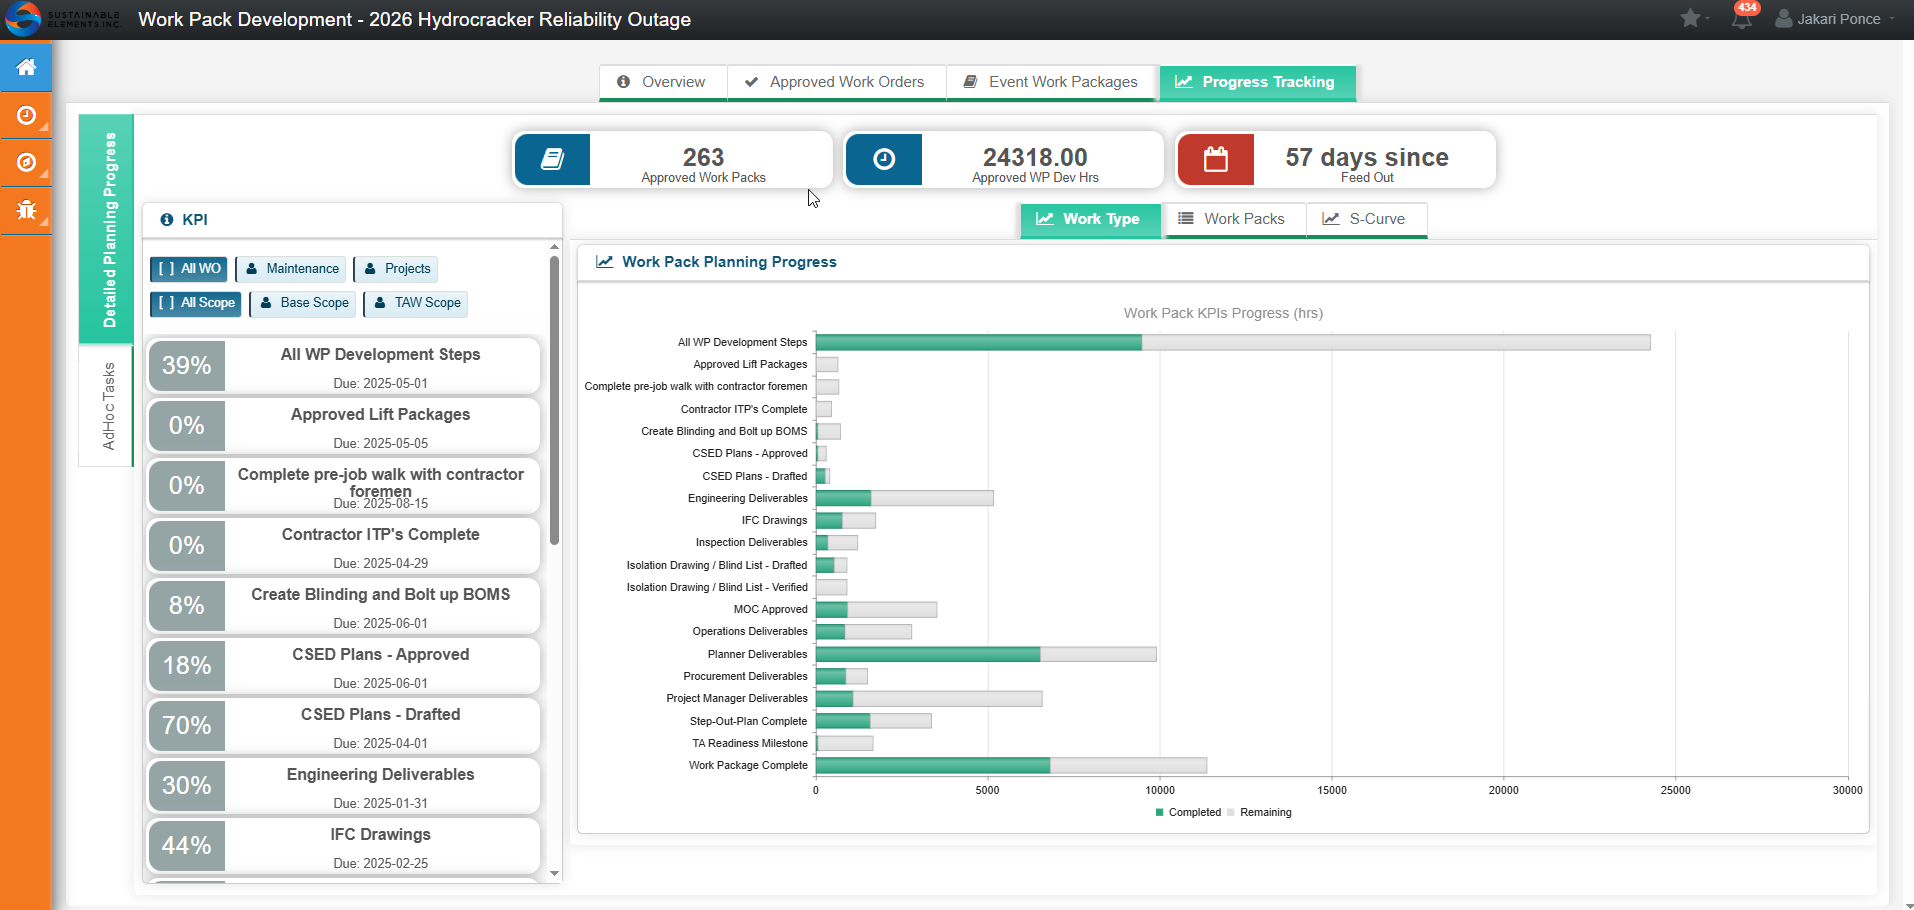
Task: Open the compass icon in left sidebar
Action: tap(26, 162)
